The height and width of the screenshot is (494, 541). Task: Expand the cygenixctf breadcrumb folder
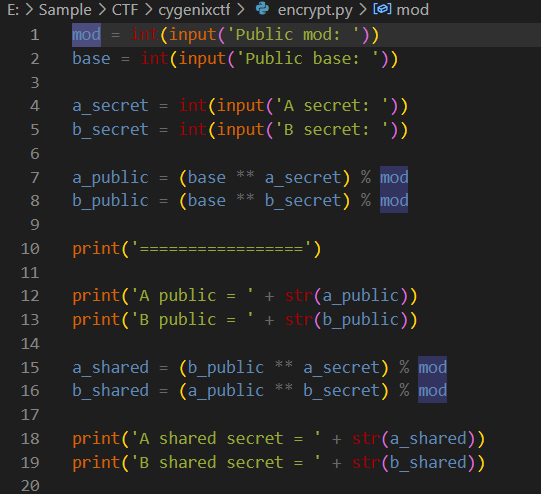[194, 10]
